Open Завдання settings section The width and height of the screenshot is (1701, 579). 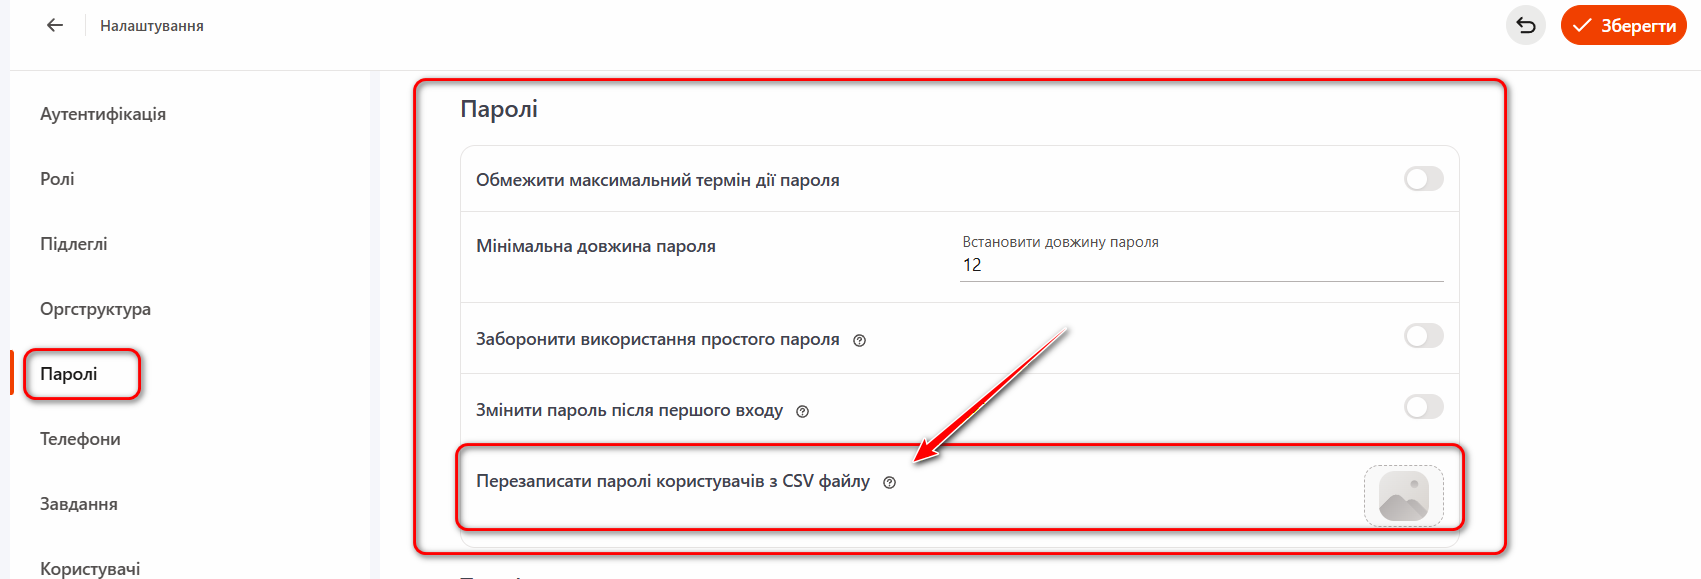coord(79,504)
